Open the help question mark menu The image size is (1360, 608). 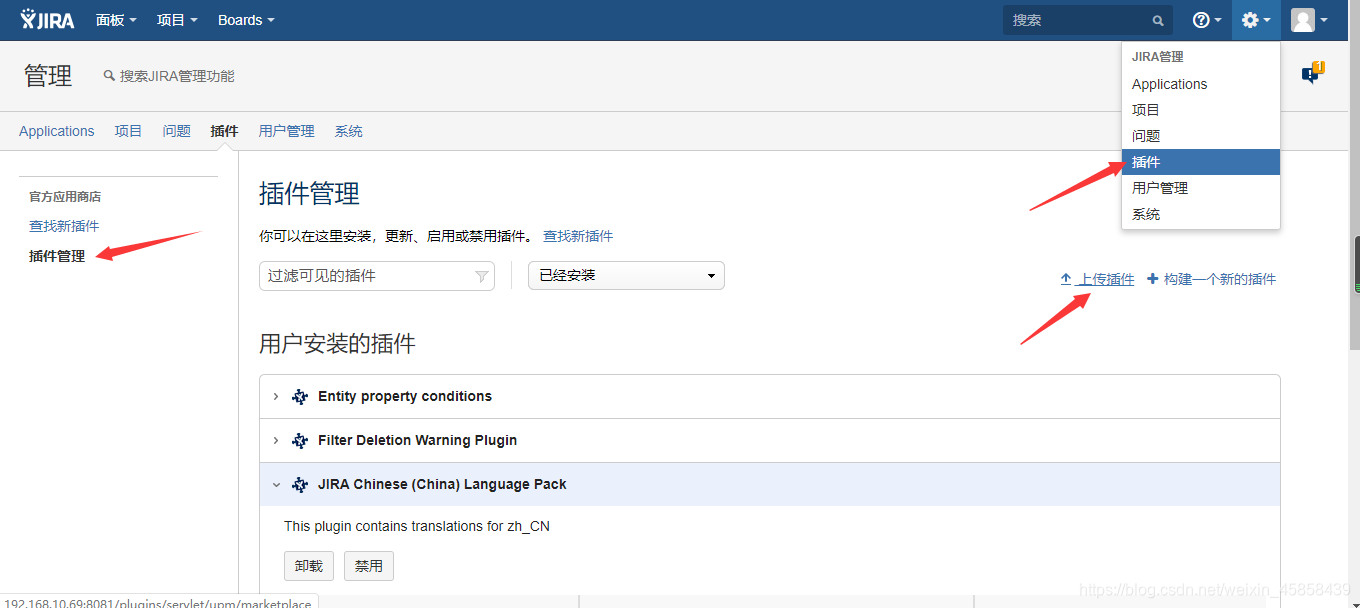(x=1207, y=20)
